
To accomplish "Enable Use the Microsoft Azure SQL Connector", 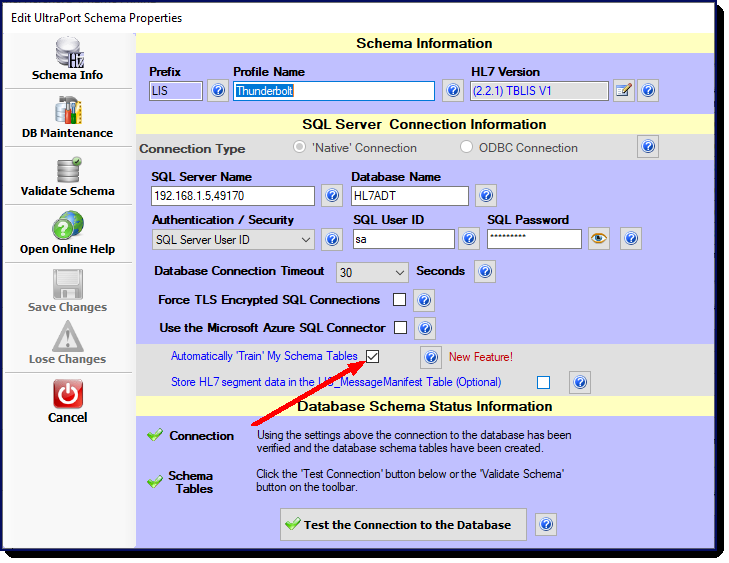I will (400, 328).
